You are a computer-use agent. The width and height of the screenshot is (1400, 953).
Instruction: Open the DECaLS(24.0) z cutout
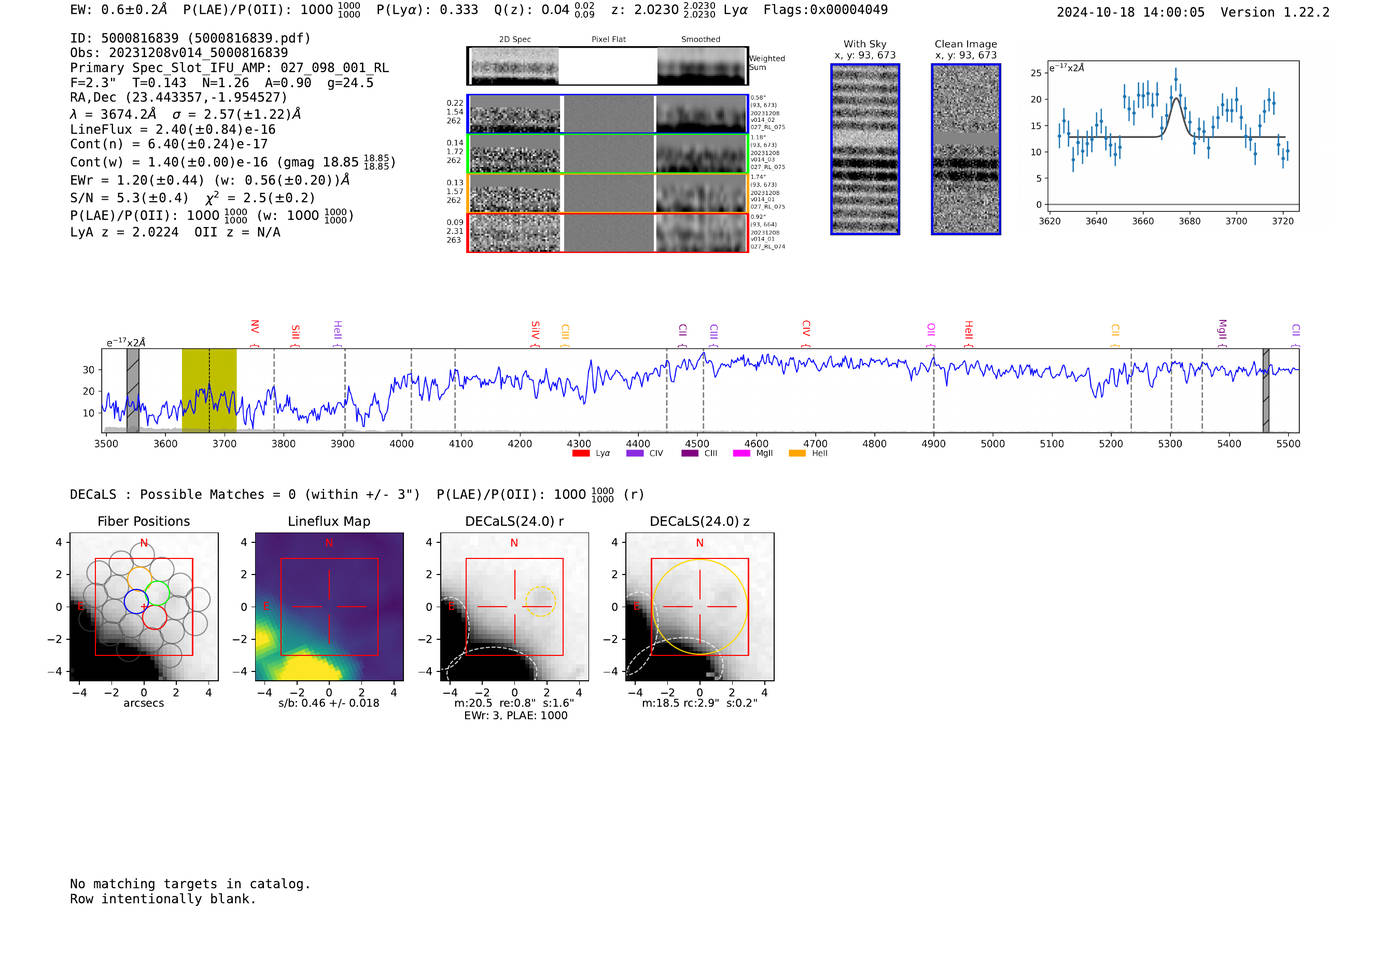tap(699, 607)
